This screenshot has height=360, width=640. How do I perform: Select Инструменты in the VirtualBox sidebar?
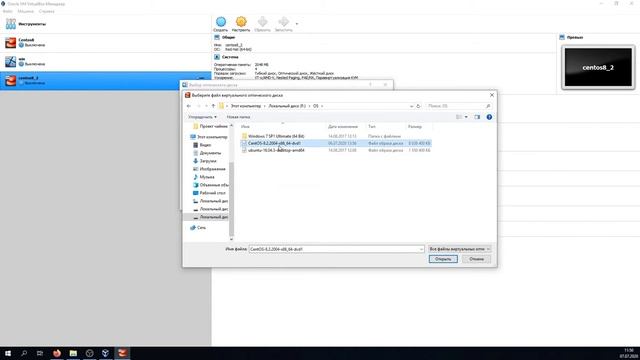click(106, 24)
